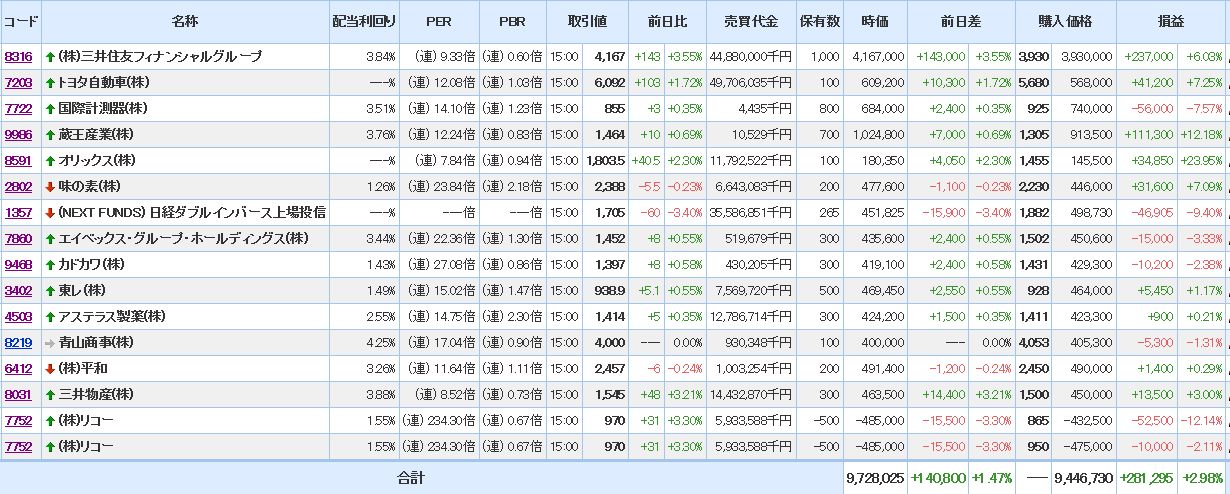1230x494 pixels.
Task: Open stock code link 8219
Action: pos(18,343)
